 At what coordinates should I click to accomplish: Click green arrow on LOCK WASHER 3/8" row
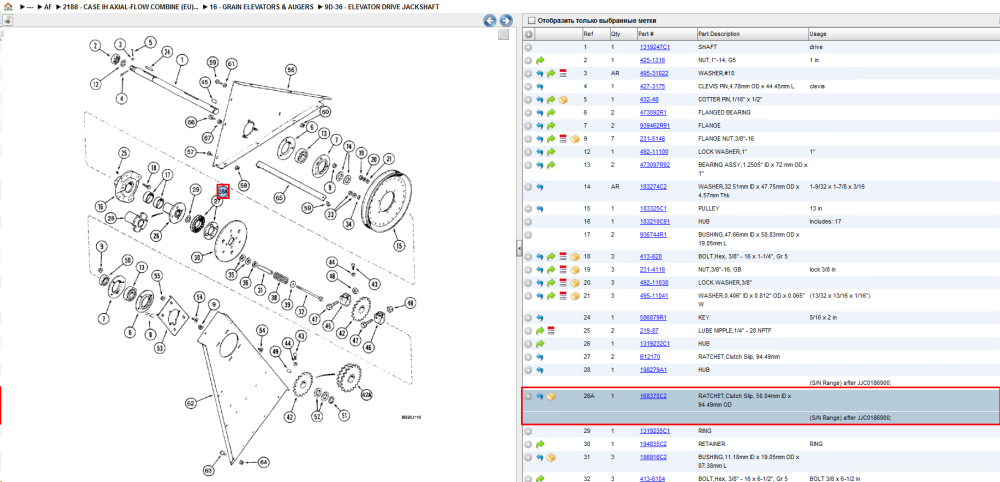pos(552,282)
